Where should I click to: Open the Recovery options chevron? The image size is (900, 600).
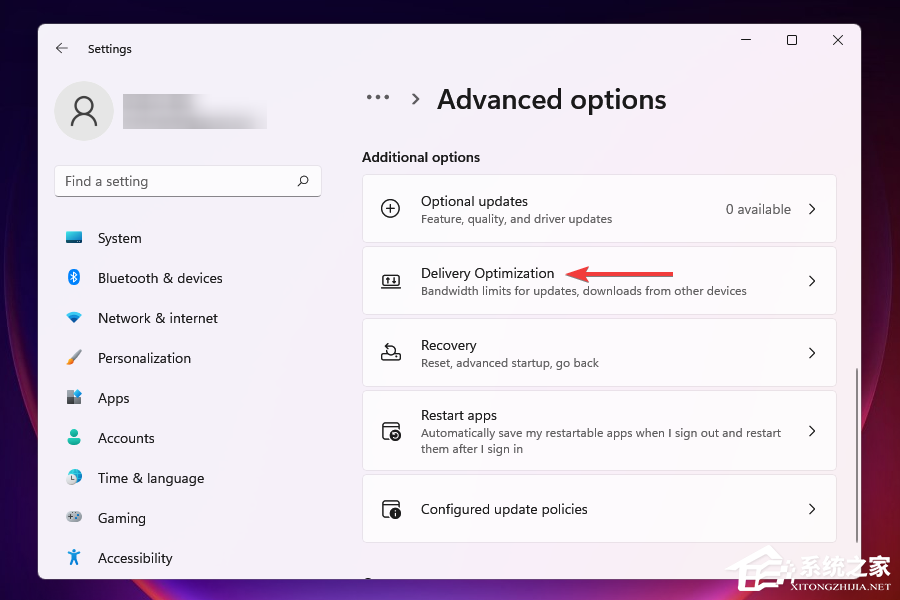pyautogui.click(x=812, y=352)
